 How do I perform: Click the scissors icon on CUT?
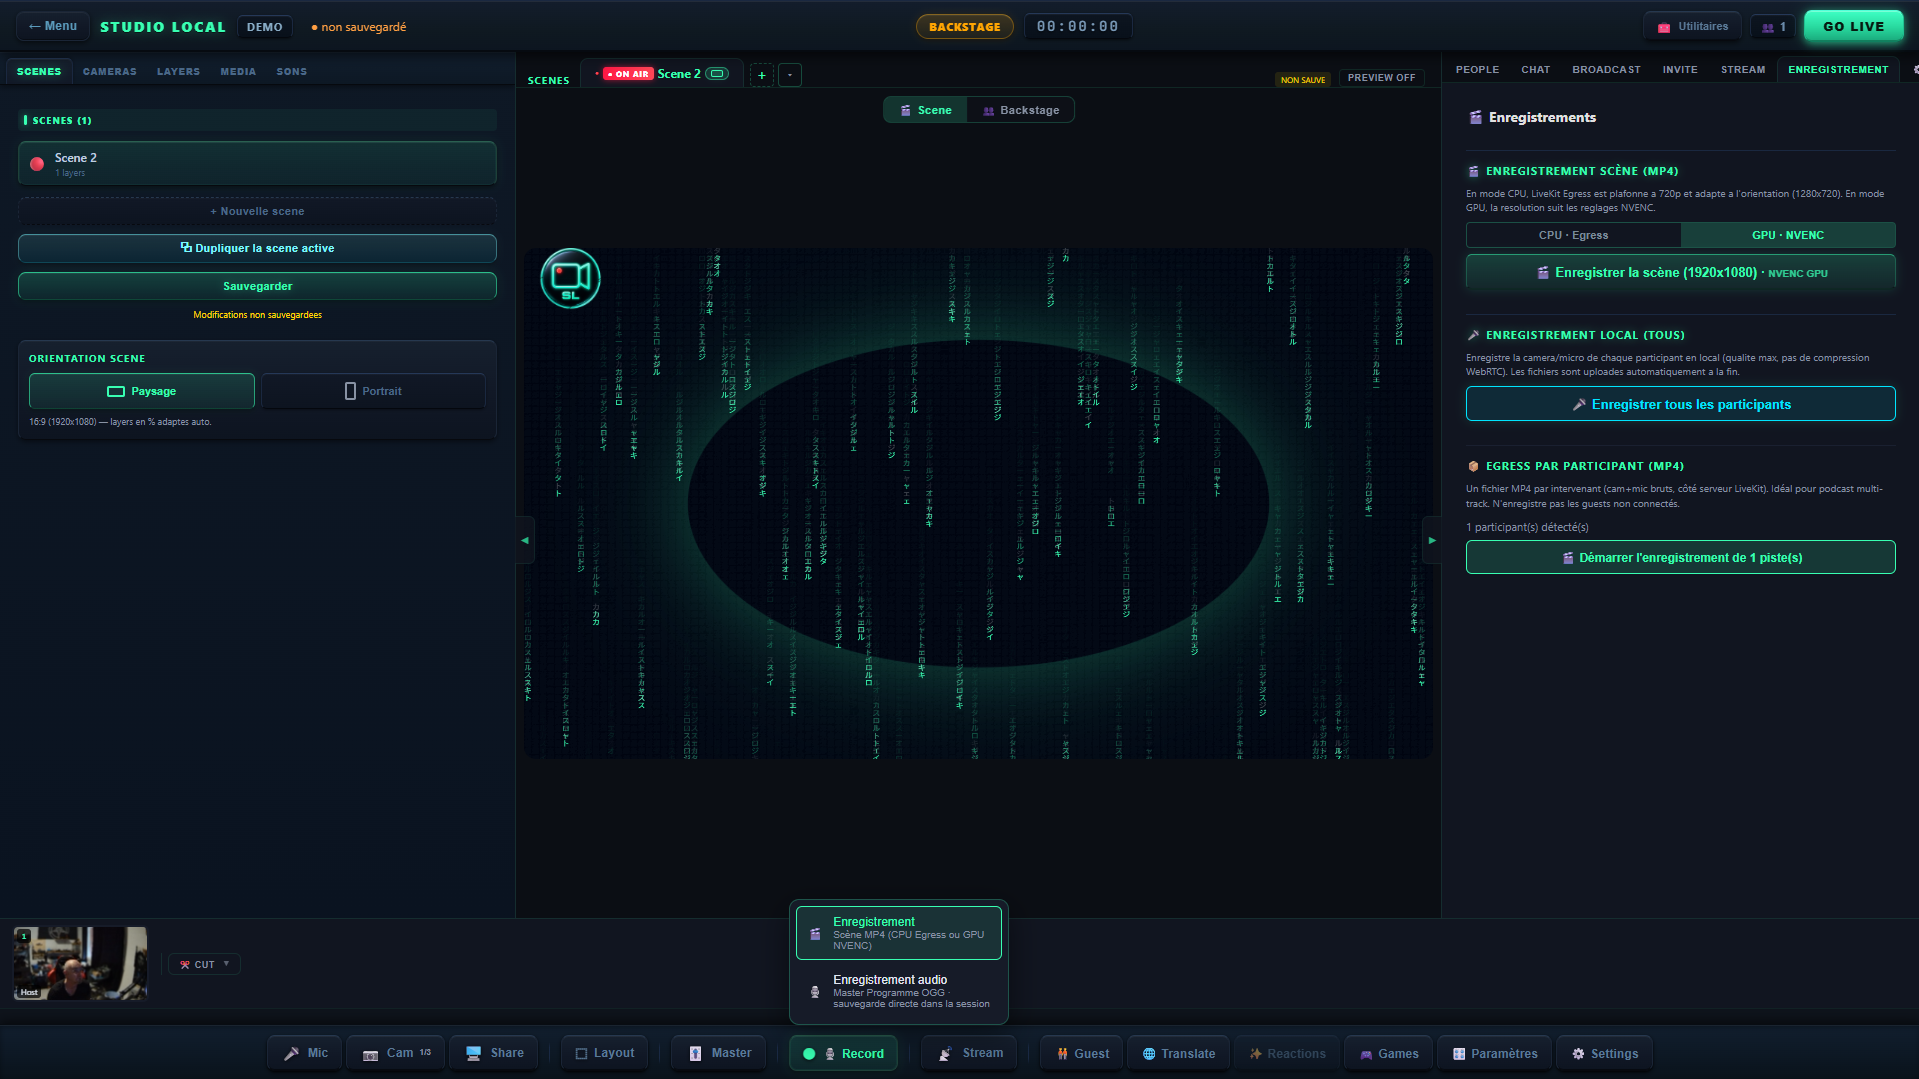185,965
